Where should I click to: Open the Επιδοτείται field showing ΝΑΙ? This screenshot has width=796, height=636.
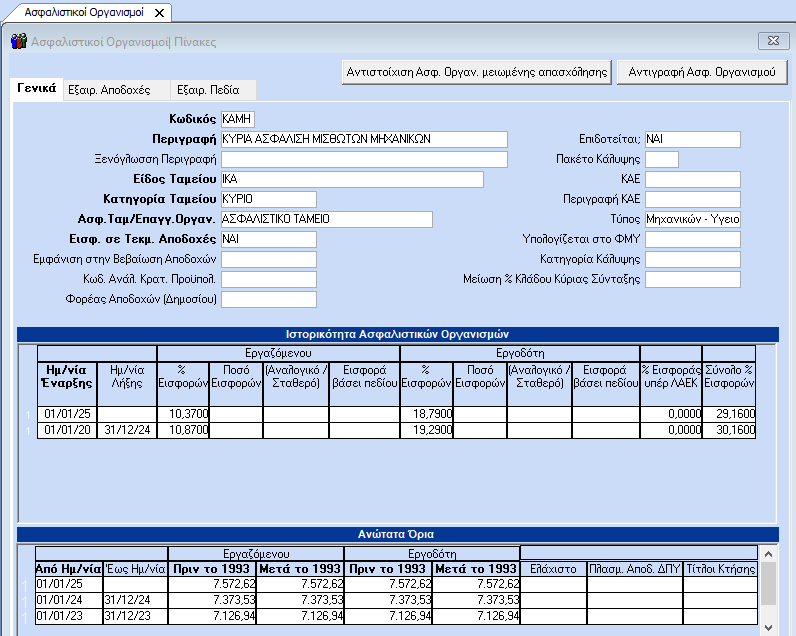pyautogui.click(x=692, y=139)
